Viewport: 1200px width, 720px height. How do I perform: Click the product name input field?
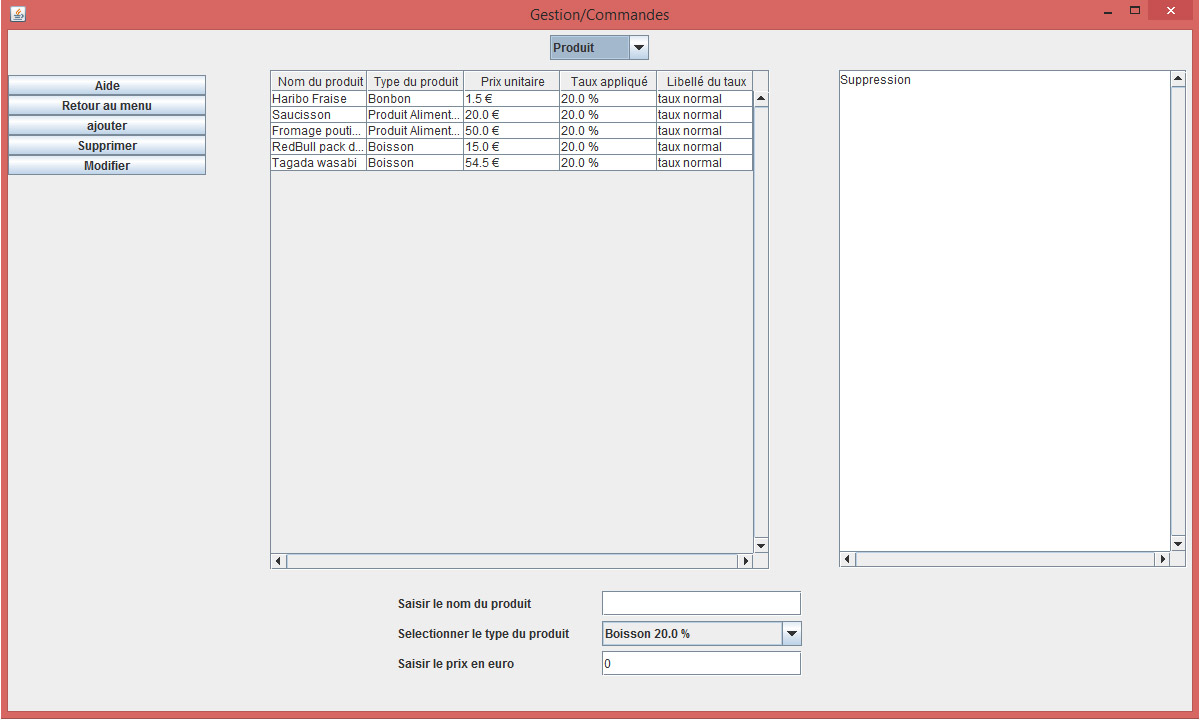click(701, 603)
